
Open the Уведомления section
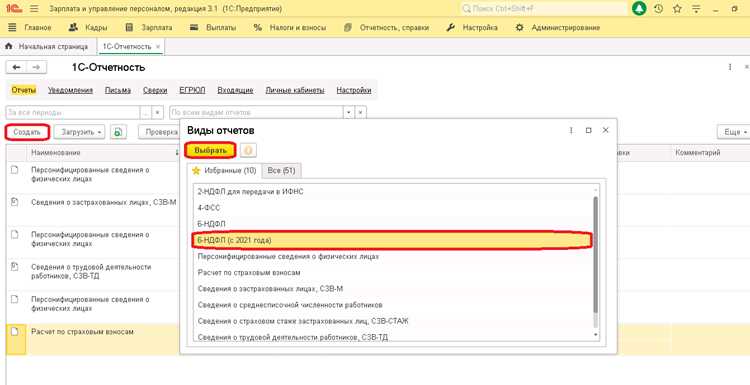[71, 90]
